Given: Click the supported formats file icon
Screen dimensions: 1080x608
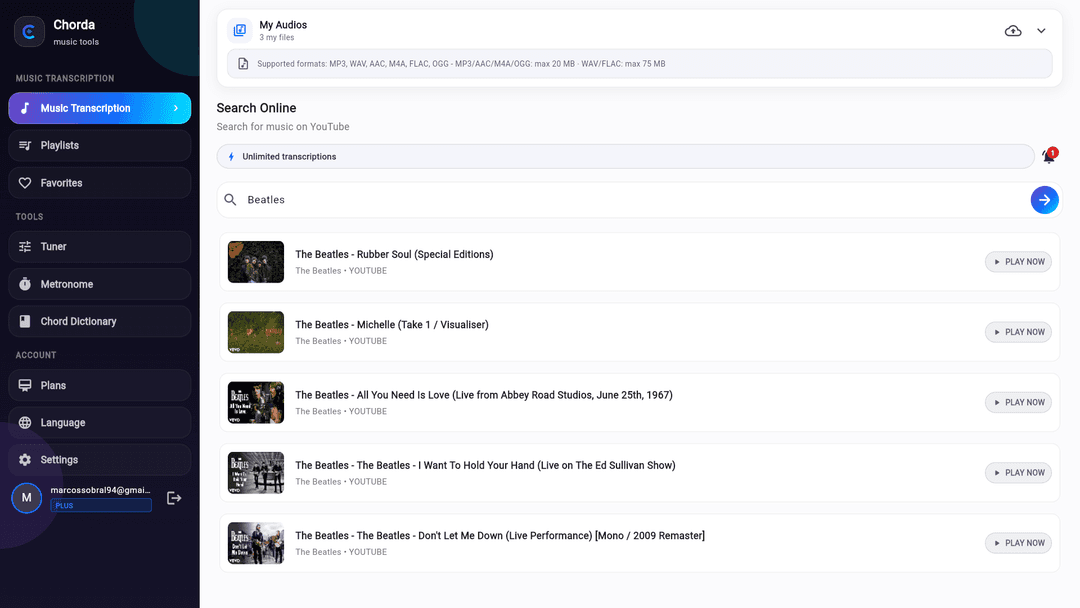Looking at the screenshot, I should coord(243,63).
